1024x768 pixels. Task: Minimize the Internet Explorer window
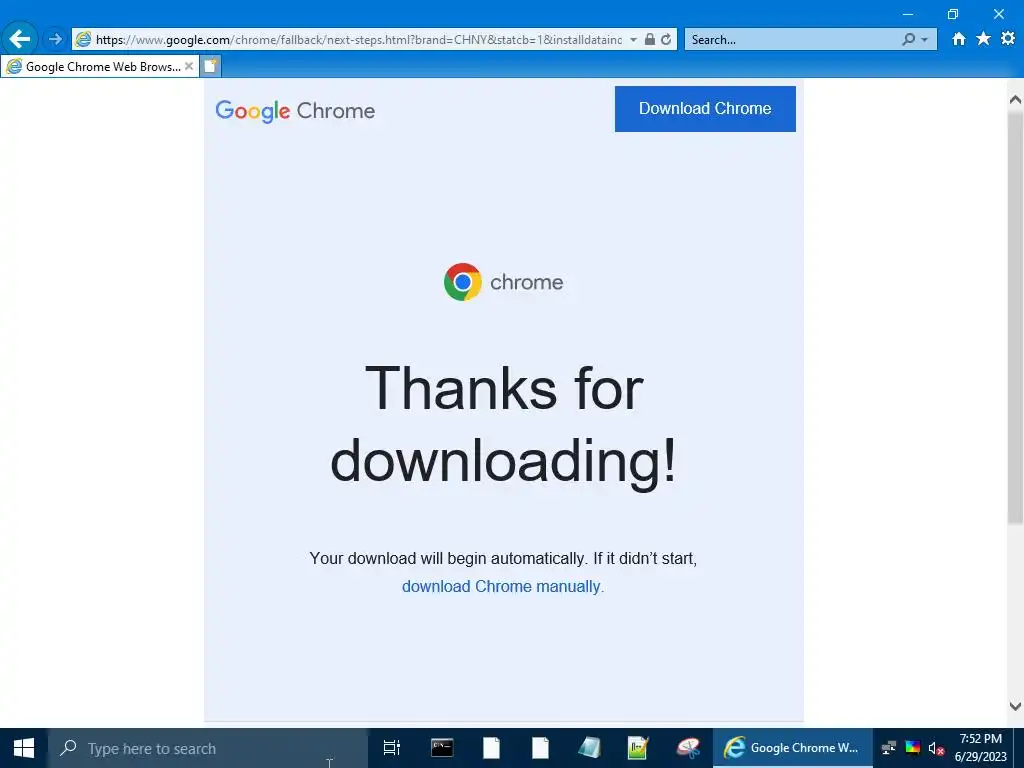tap(908, 14)
